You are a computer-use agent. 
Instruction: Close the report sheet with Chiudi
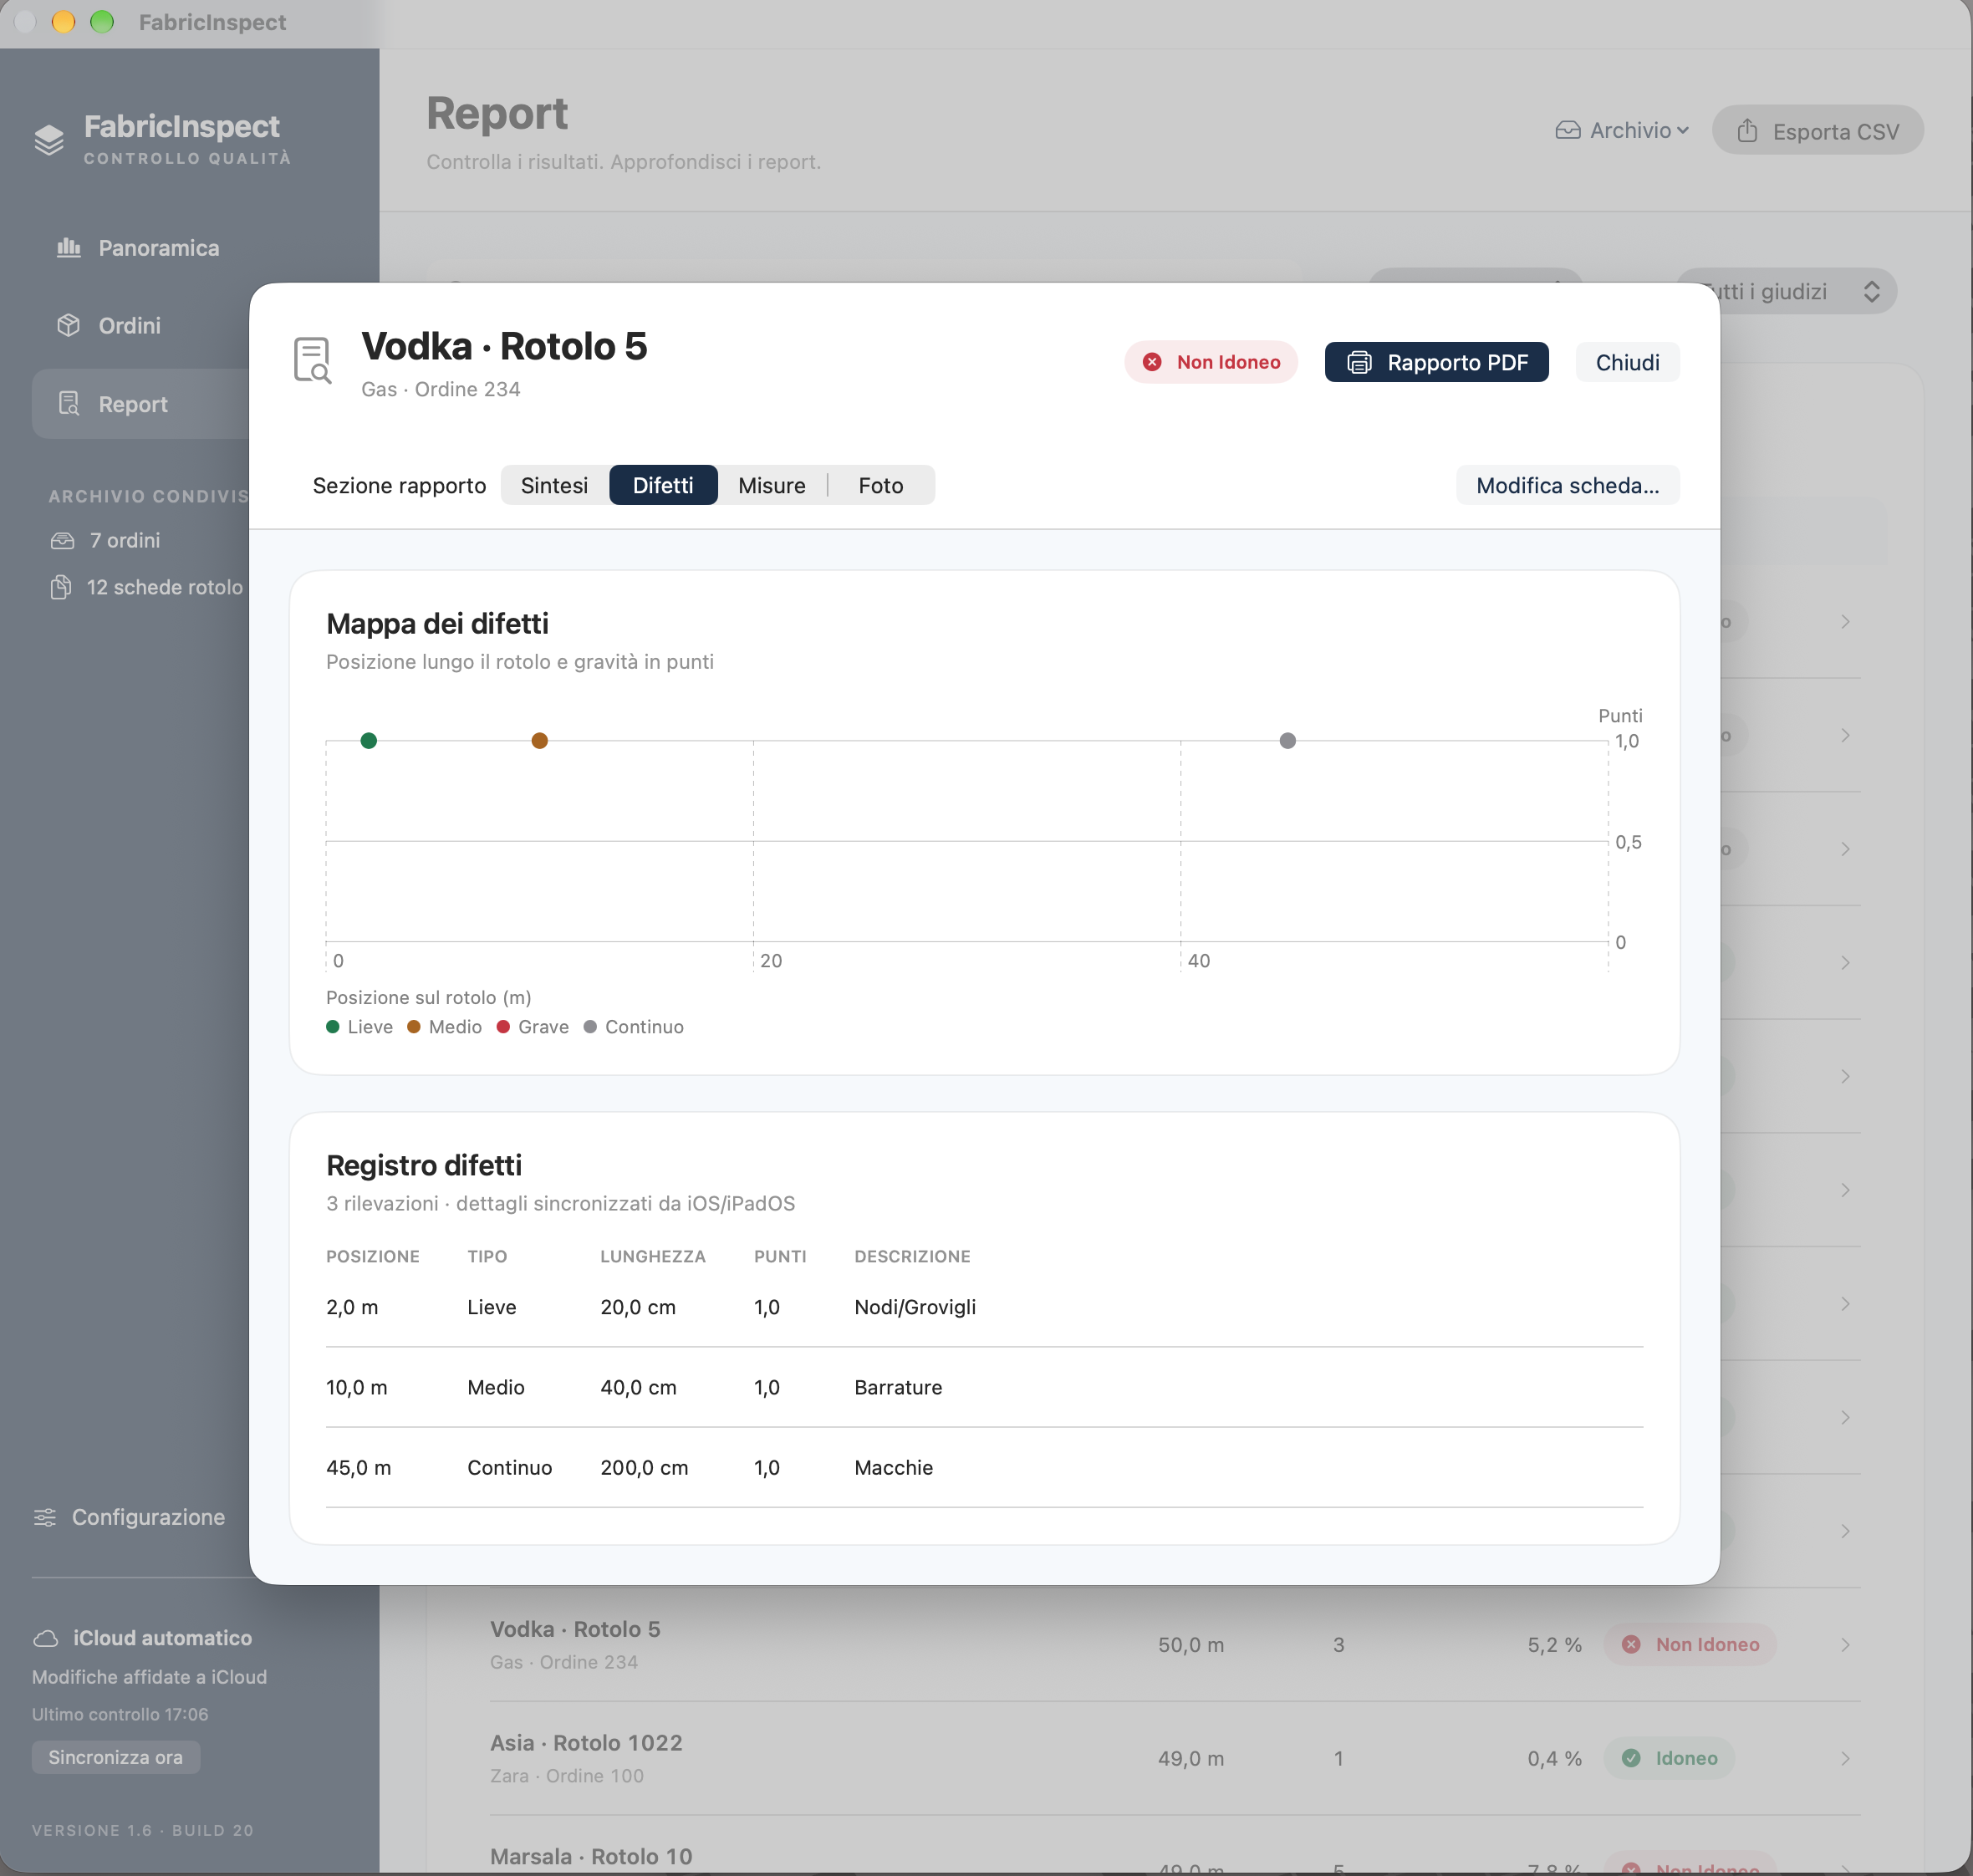coord(1627,362)
